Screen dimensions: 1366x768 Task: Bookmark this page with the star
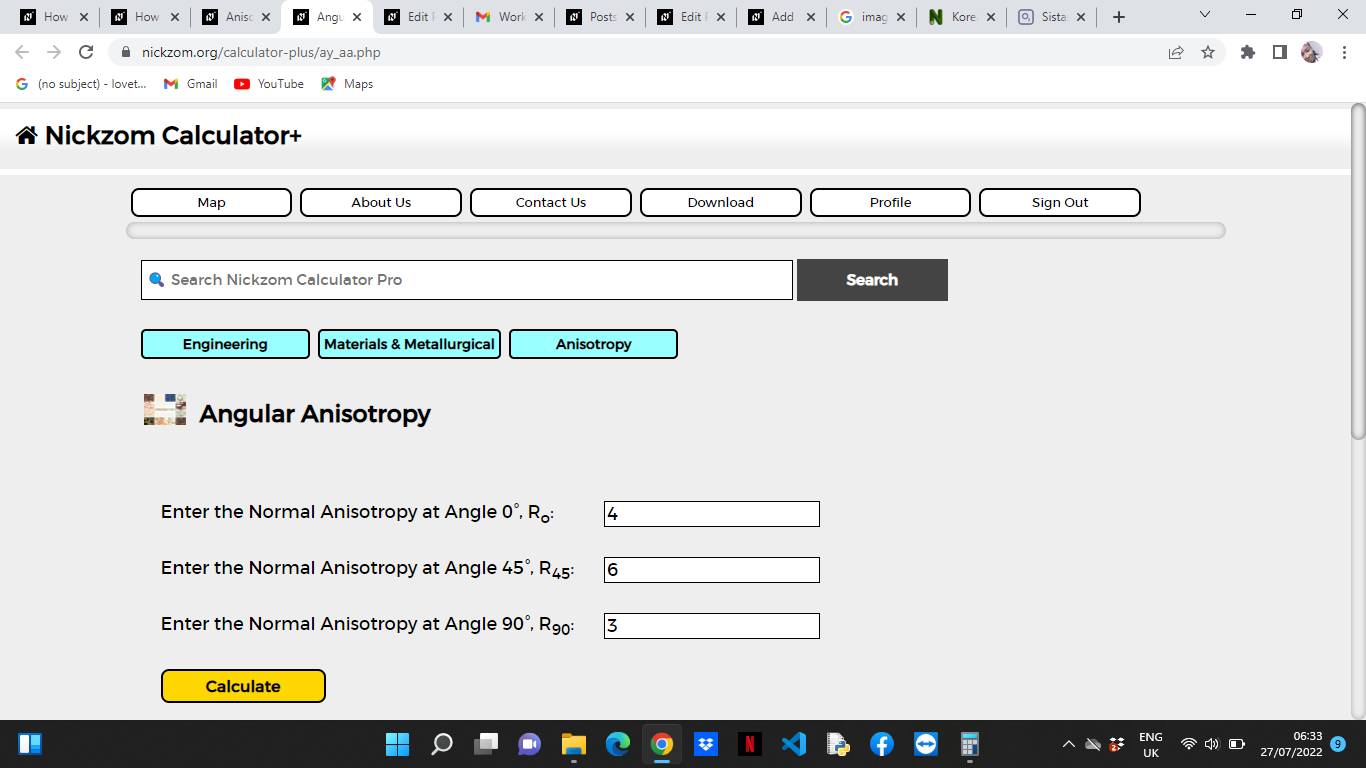click(1208, 52)
